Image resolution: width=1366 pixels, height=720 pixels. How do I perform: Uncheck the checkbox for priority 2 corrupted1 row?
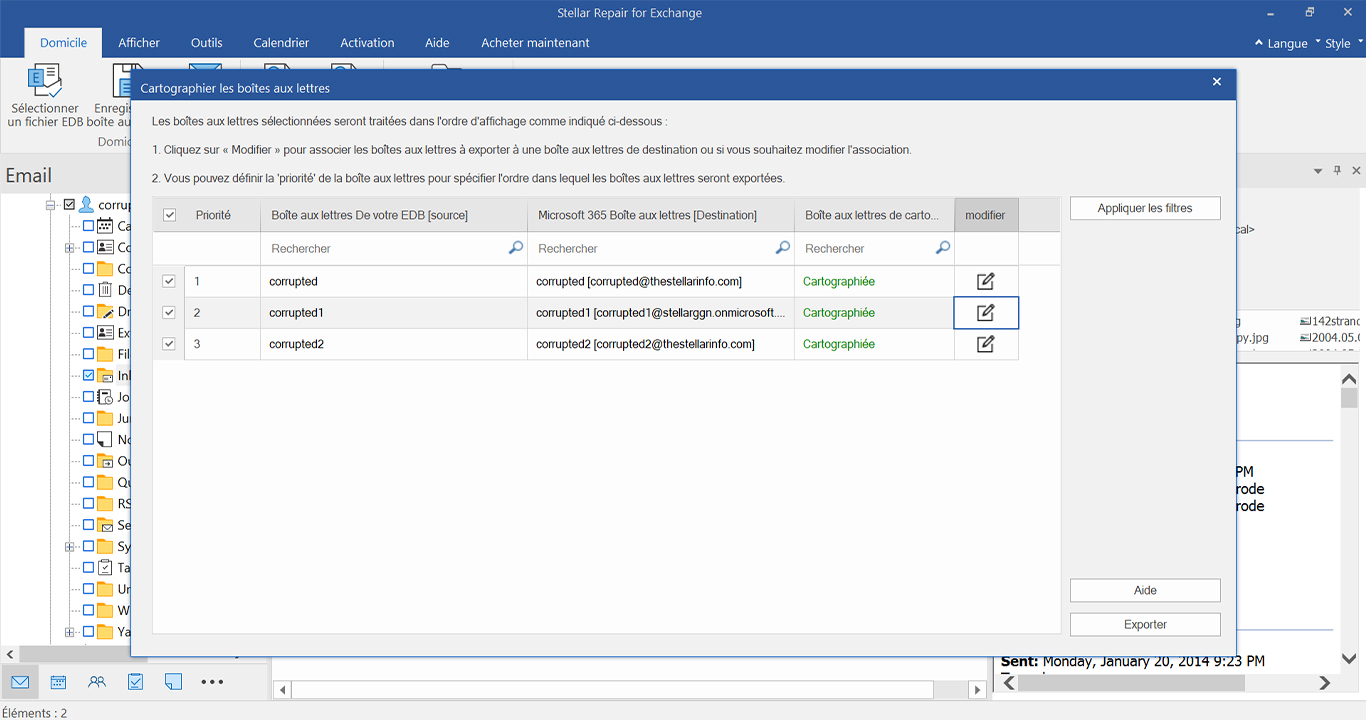(x=169, y=313)
